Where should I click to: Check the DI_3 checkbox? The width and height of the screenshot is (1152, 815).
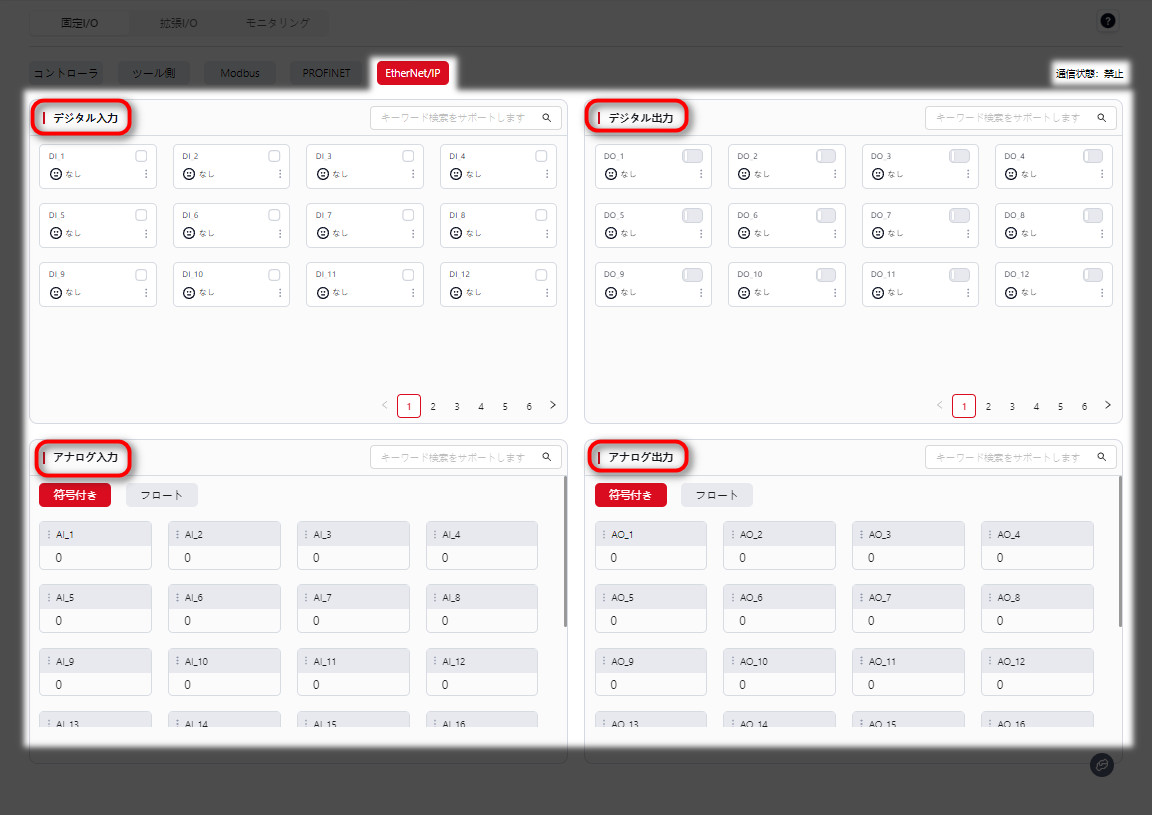(408, 156)
